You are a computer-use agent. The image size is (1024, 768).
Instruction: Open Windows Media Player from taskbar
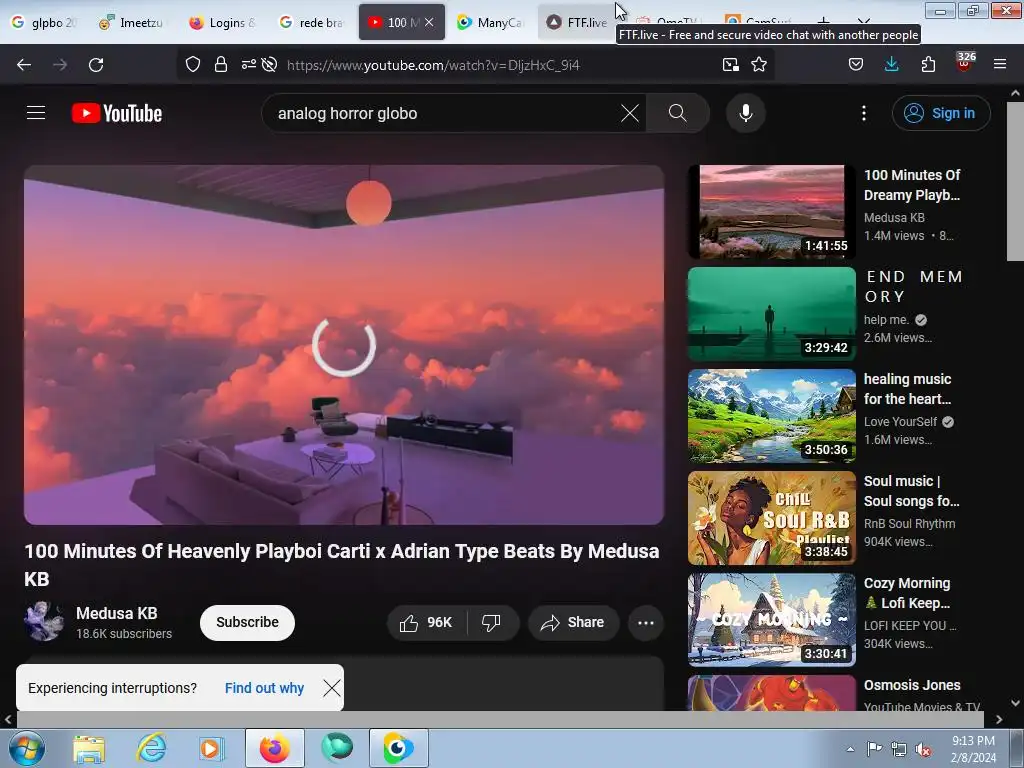click(x=211, y=748)
